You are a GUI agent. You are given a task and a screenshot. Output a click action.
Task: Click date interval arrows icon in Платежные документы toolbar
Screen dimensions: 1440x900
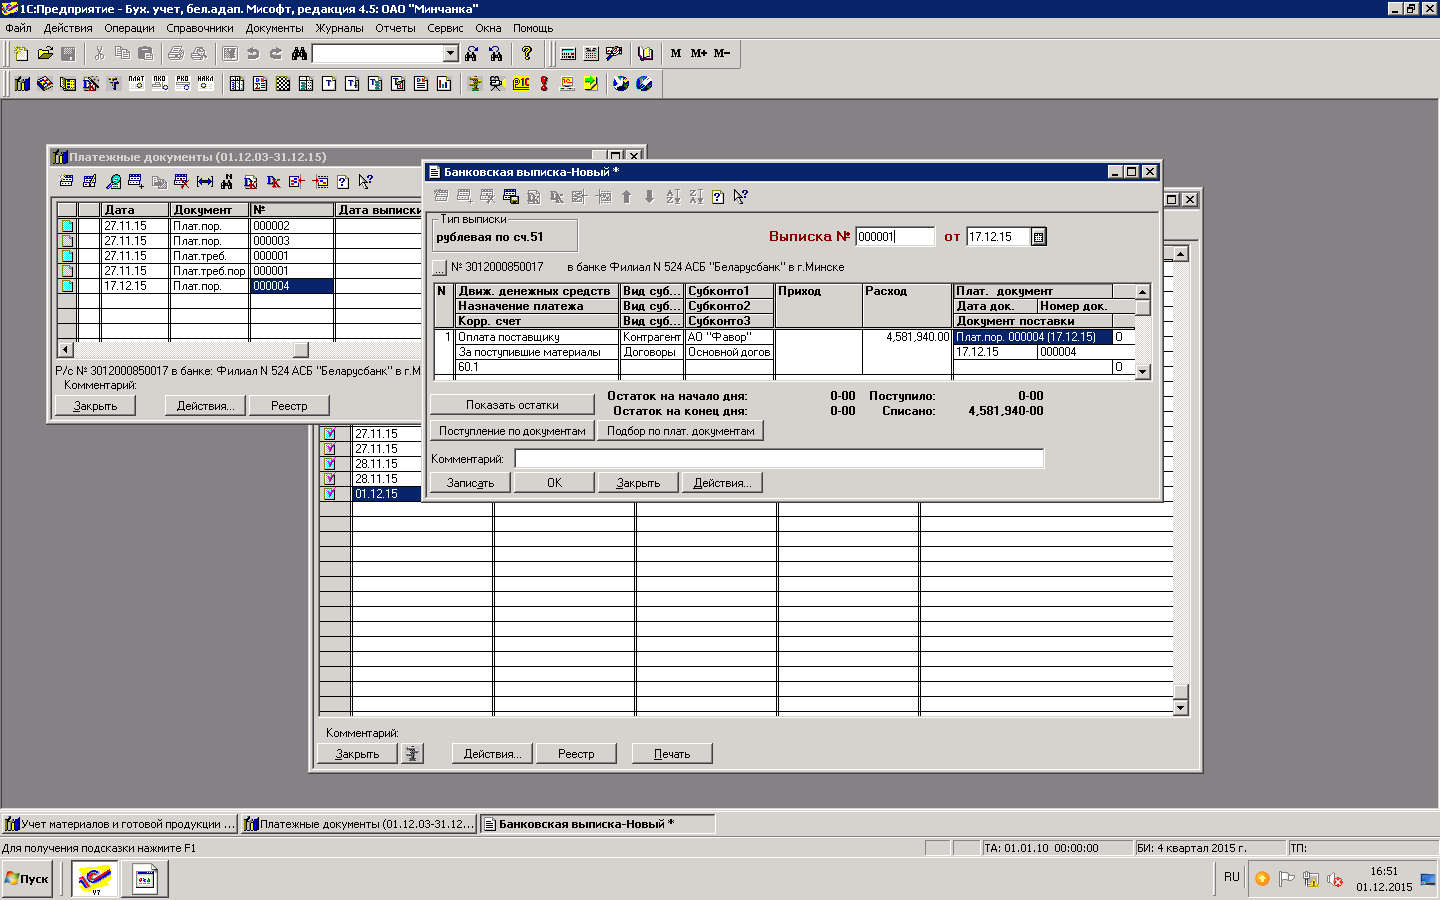click(205, 181)
